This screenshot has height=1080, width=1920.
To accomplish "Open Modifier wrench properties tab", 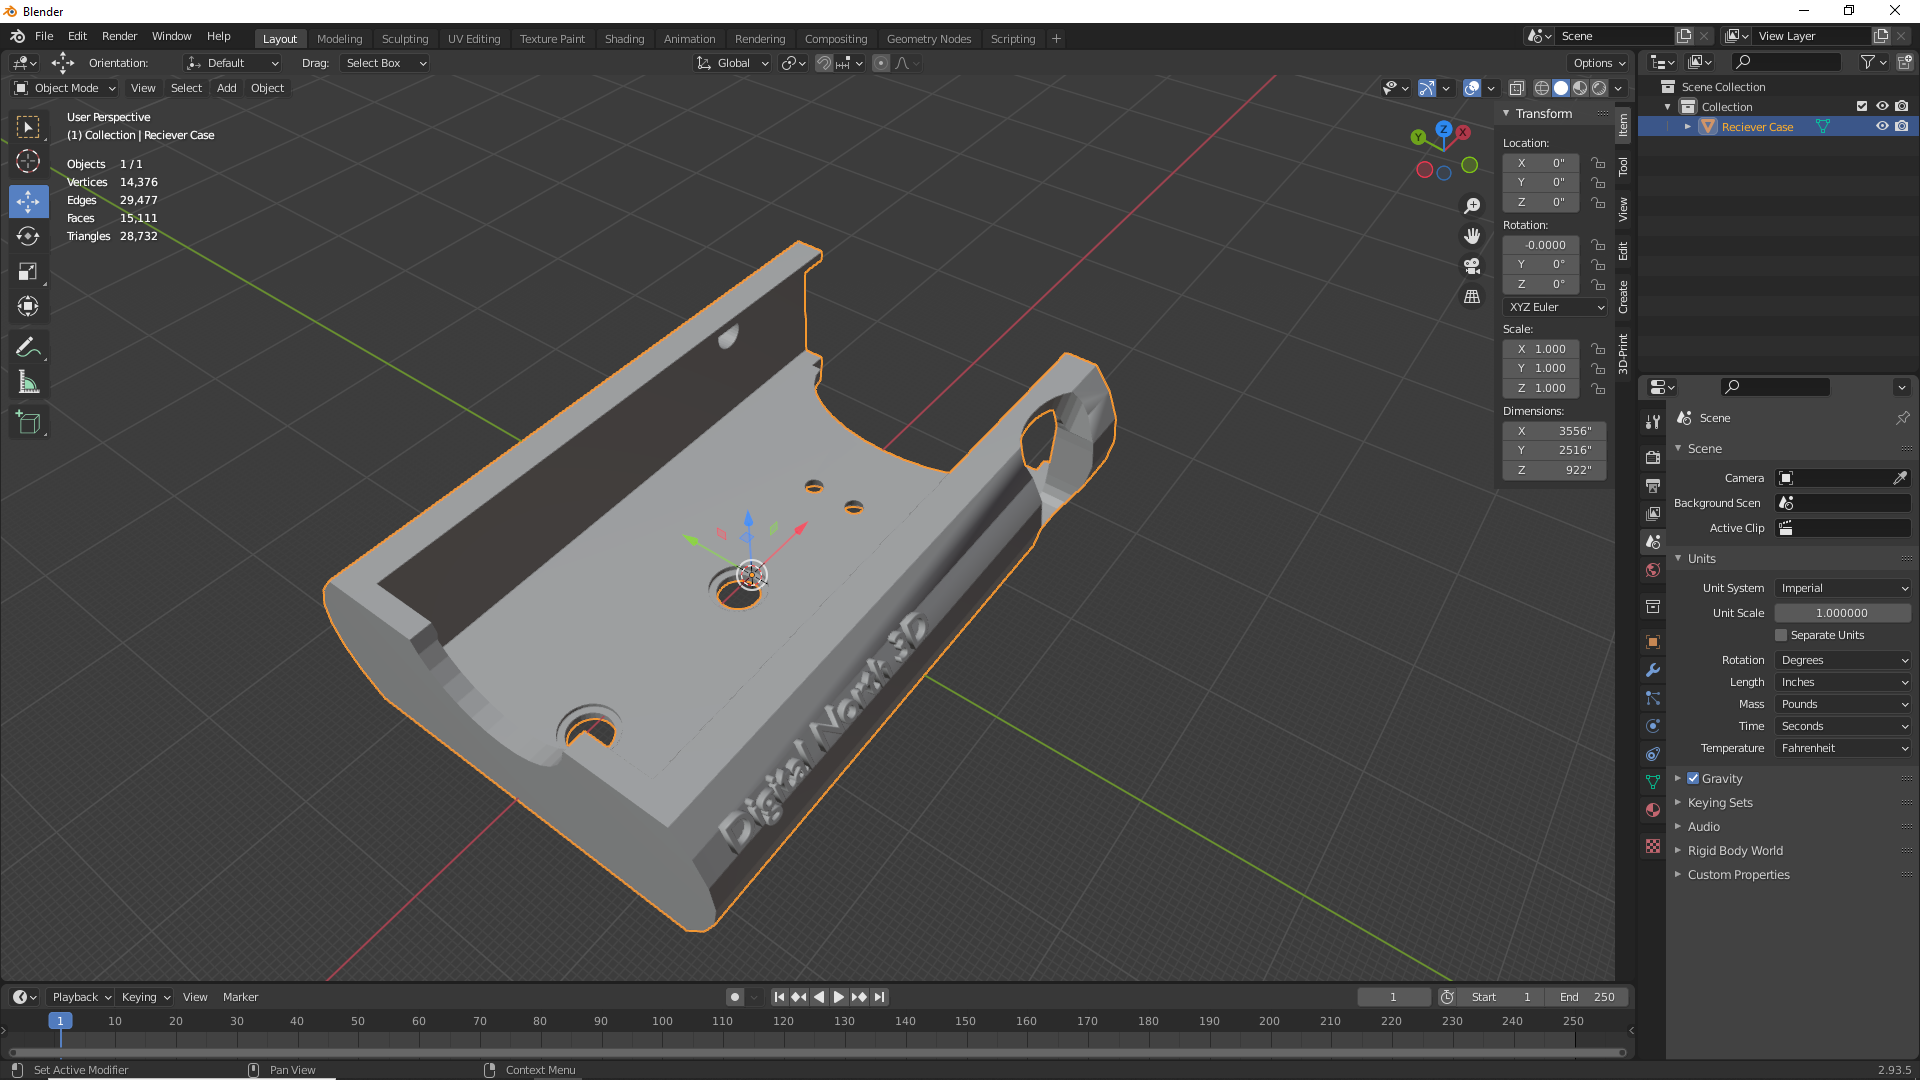I will pyautogui.click(x=1653, y=670).
